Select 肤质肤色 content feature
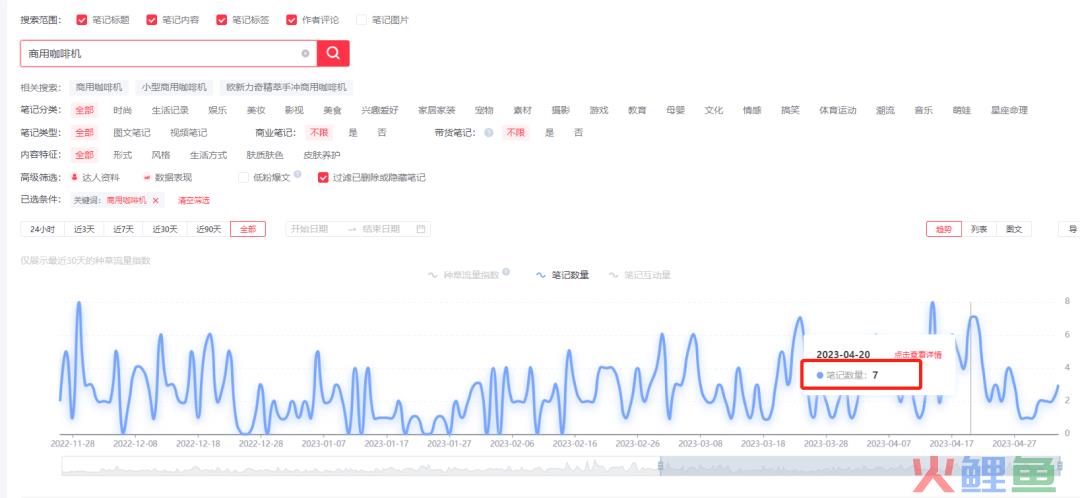1080x498 pixels. point(265,155)
